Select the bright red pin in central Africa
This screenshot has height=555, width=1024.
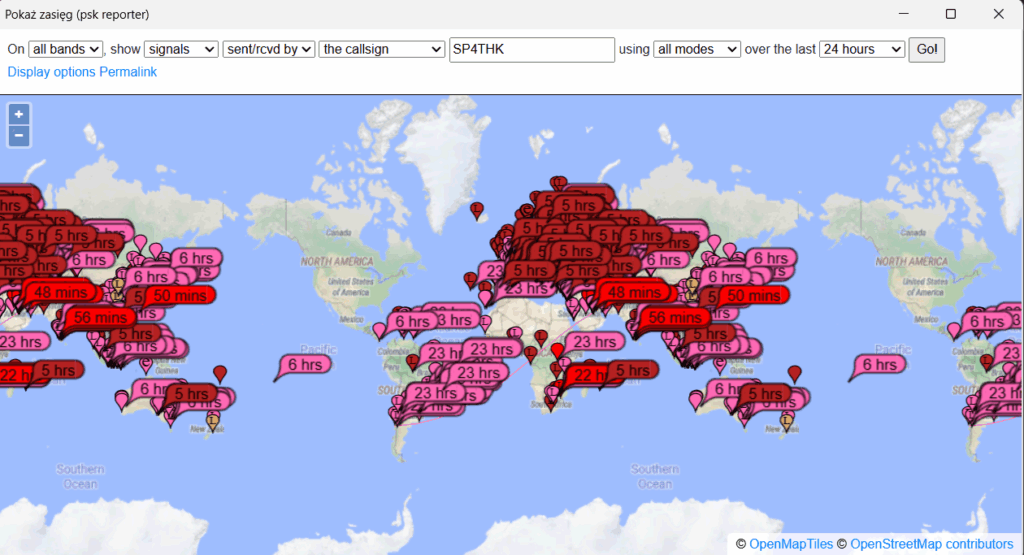tap(558, 349)
